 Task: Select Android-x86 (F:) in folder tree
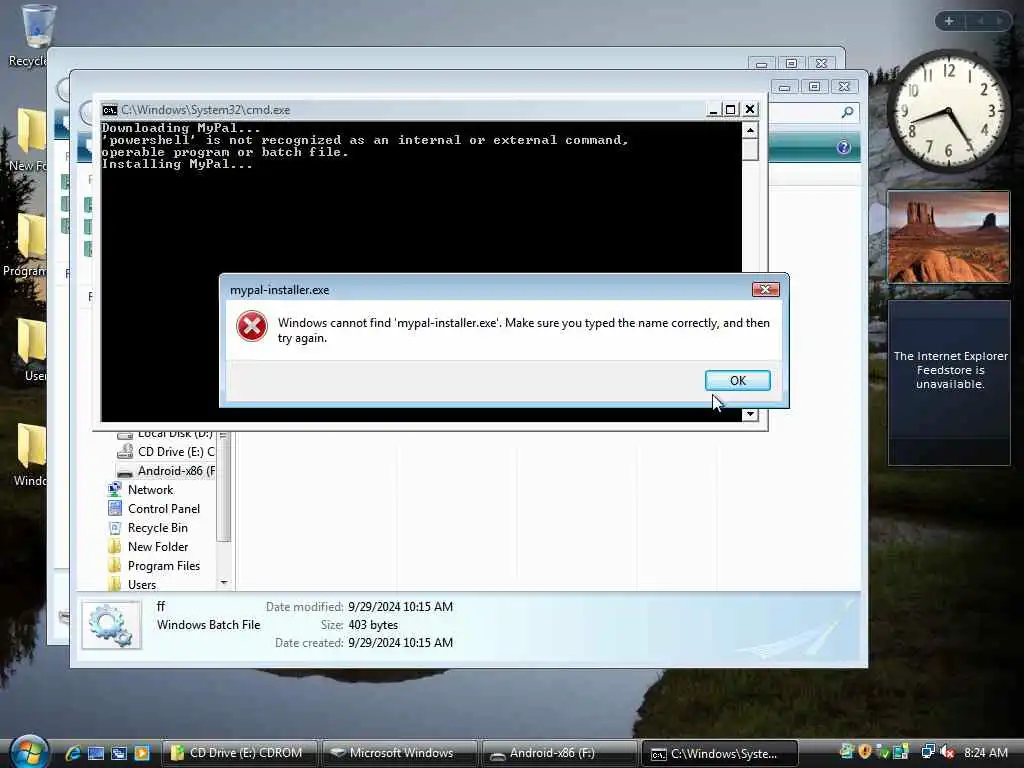[176, 471]
